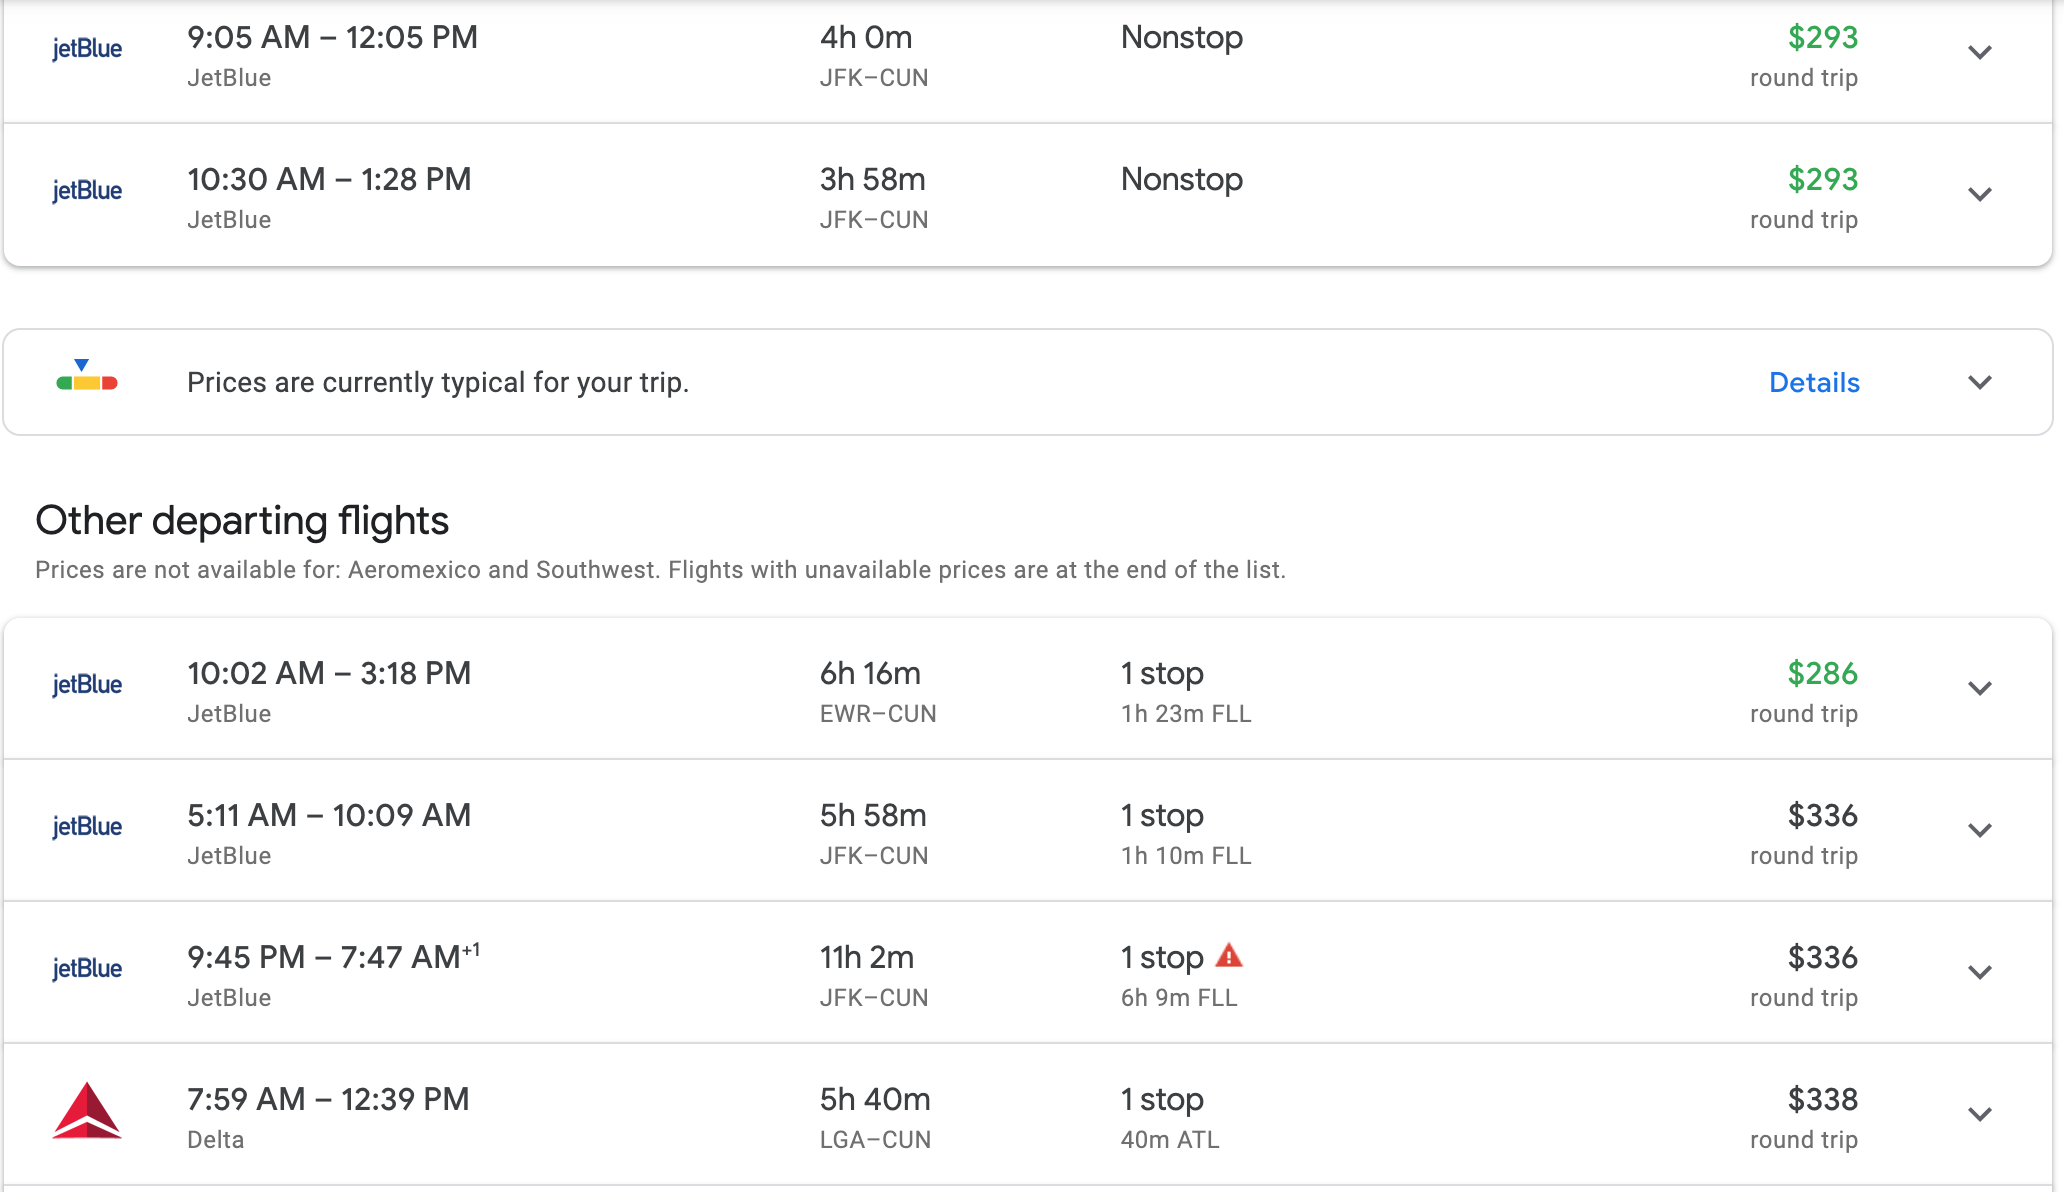Screen dimensions: 2064x1192
Task: Click the JetBlue logo on 9:45 PM flight
Action: point(87,969)
